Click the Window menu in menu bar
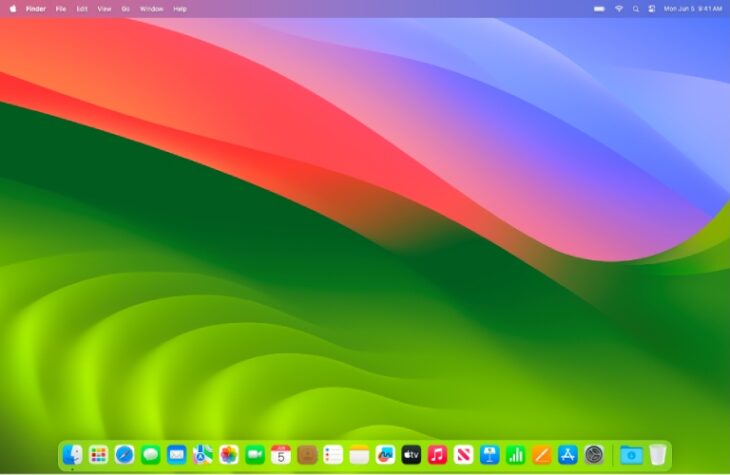The height and width of the screenshot is (475, 730). 151,8
